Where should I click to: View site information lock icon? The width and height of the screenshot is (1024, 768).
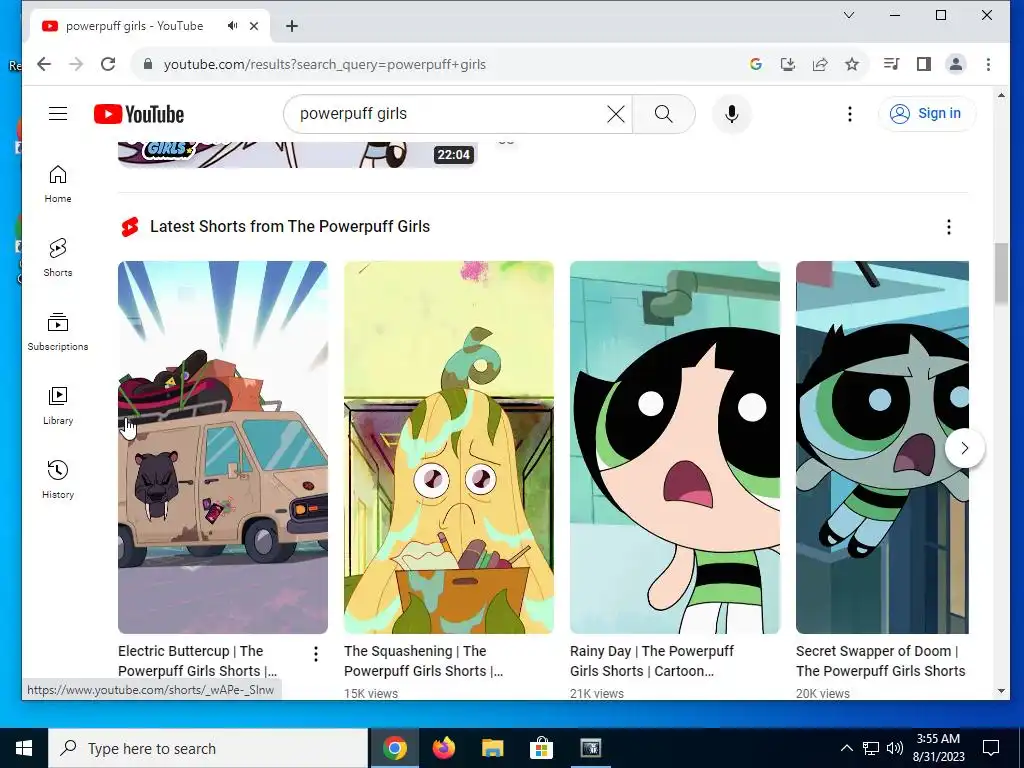click(x=148, y=64)
